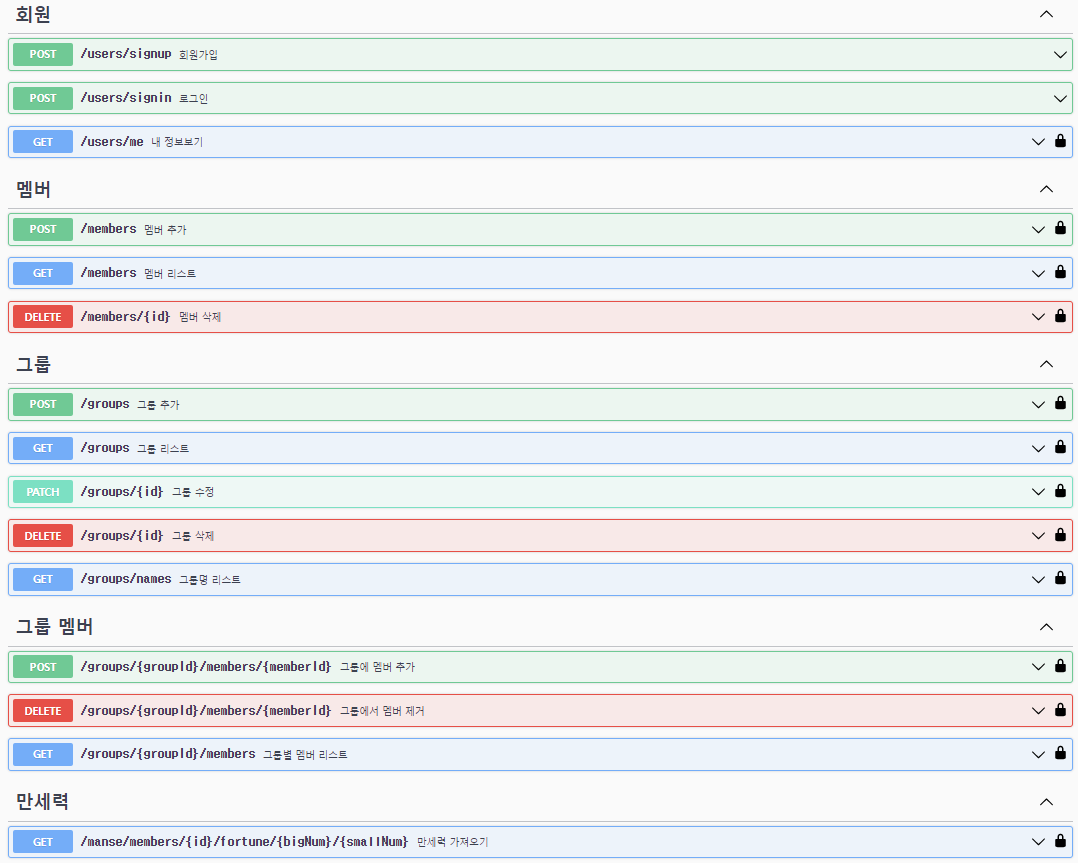Click GET badge for /groups 그룹 리스트
This screenshot has width=1078, height=863.
pyautogui.click(x=43, y=448)
